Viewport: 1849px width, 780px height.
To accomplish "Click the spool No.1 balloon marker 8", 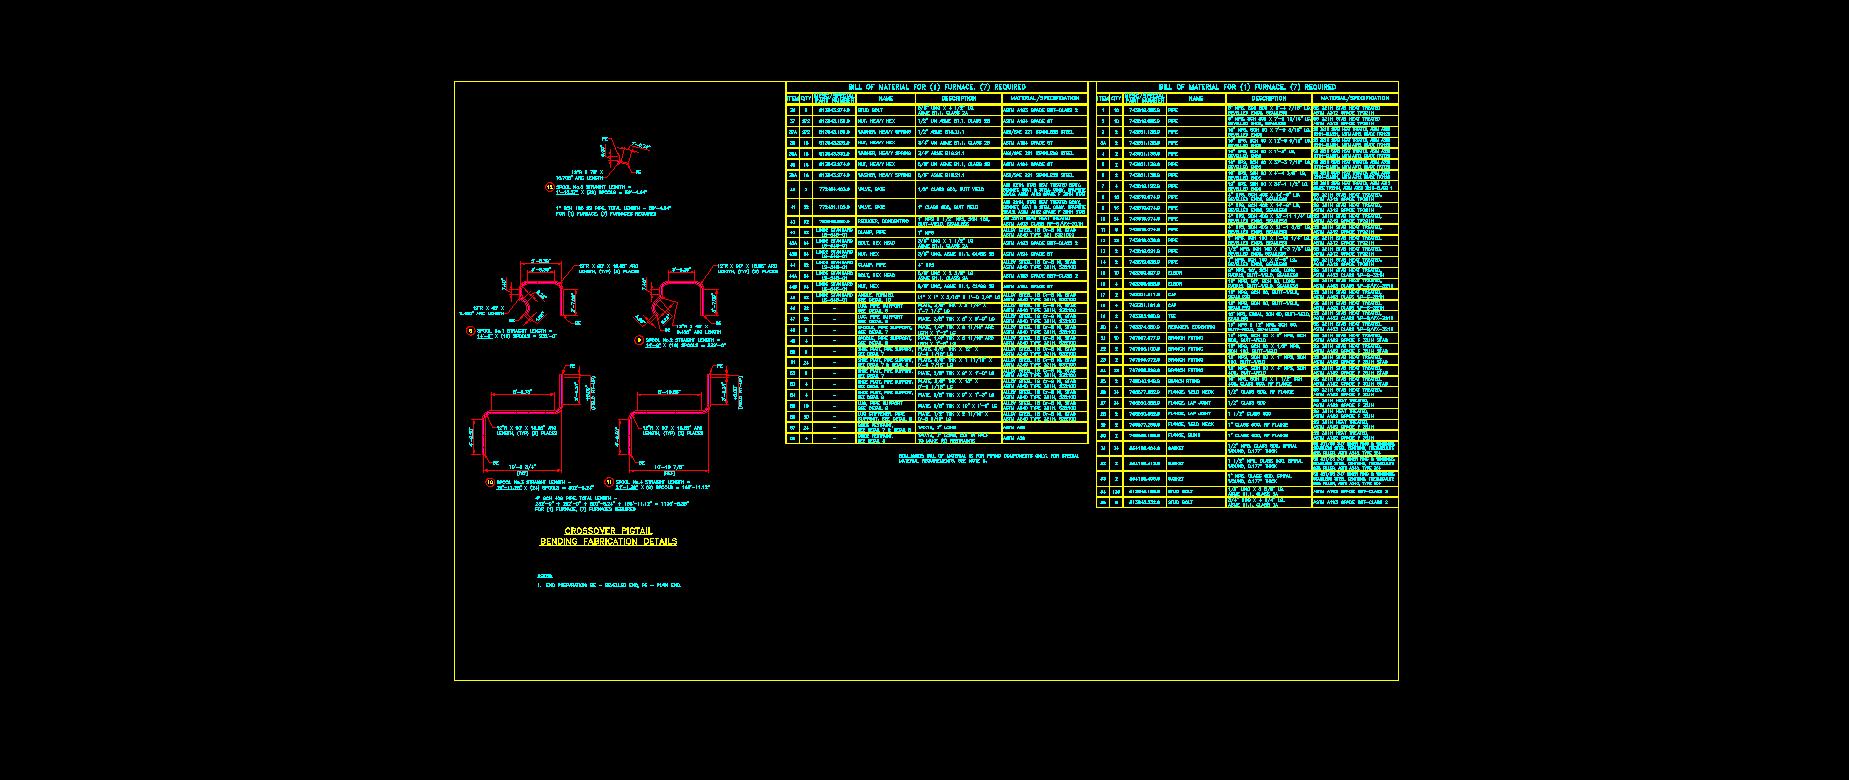I will coord(471,330).
